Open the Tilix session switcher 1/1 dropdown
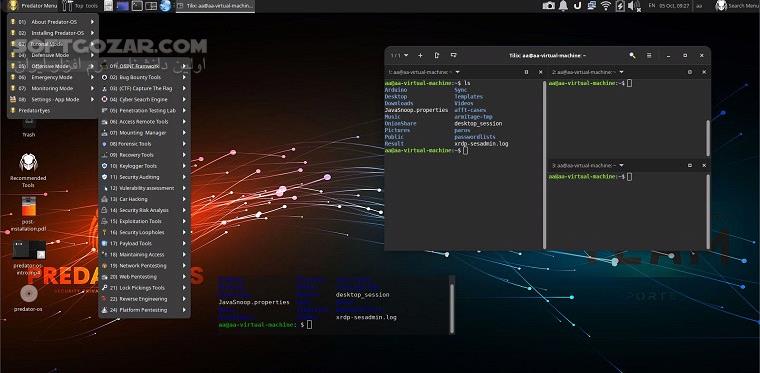The width and height of the screenshot is (760, 373). tap(399, 55)
